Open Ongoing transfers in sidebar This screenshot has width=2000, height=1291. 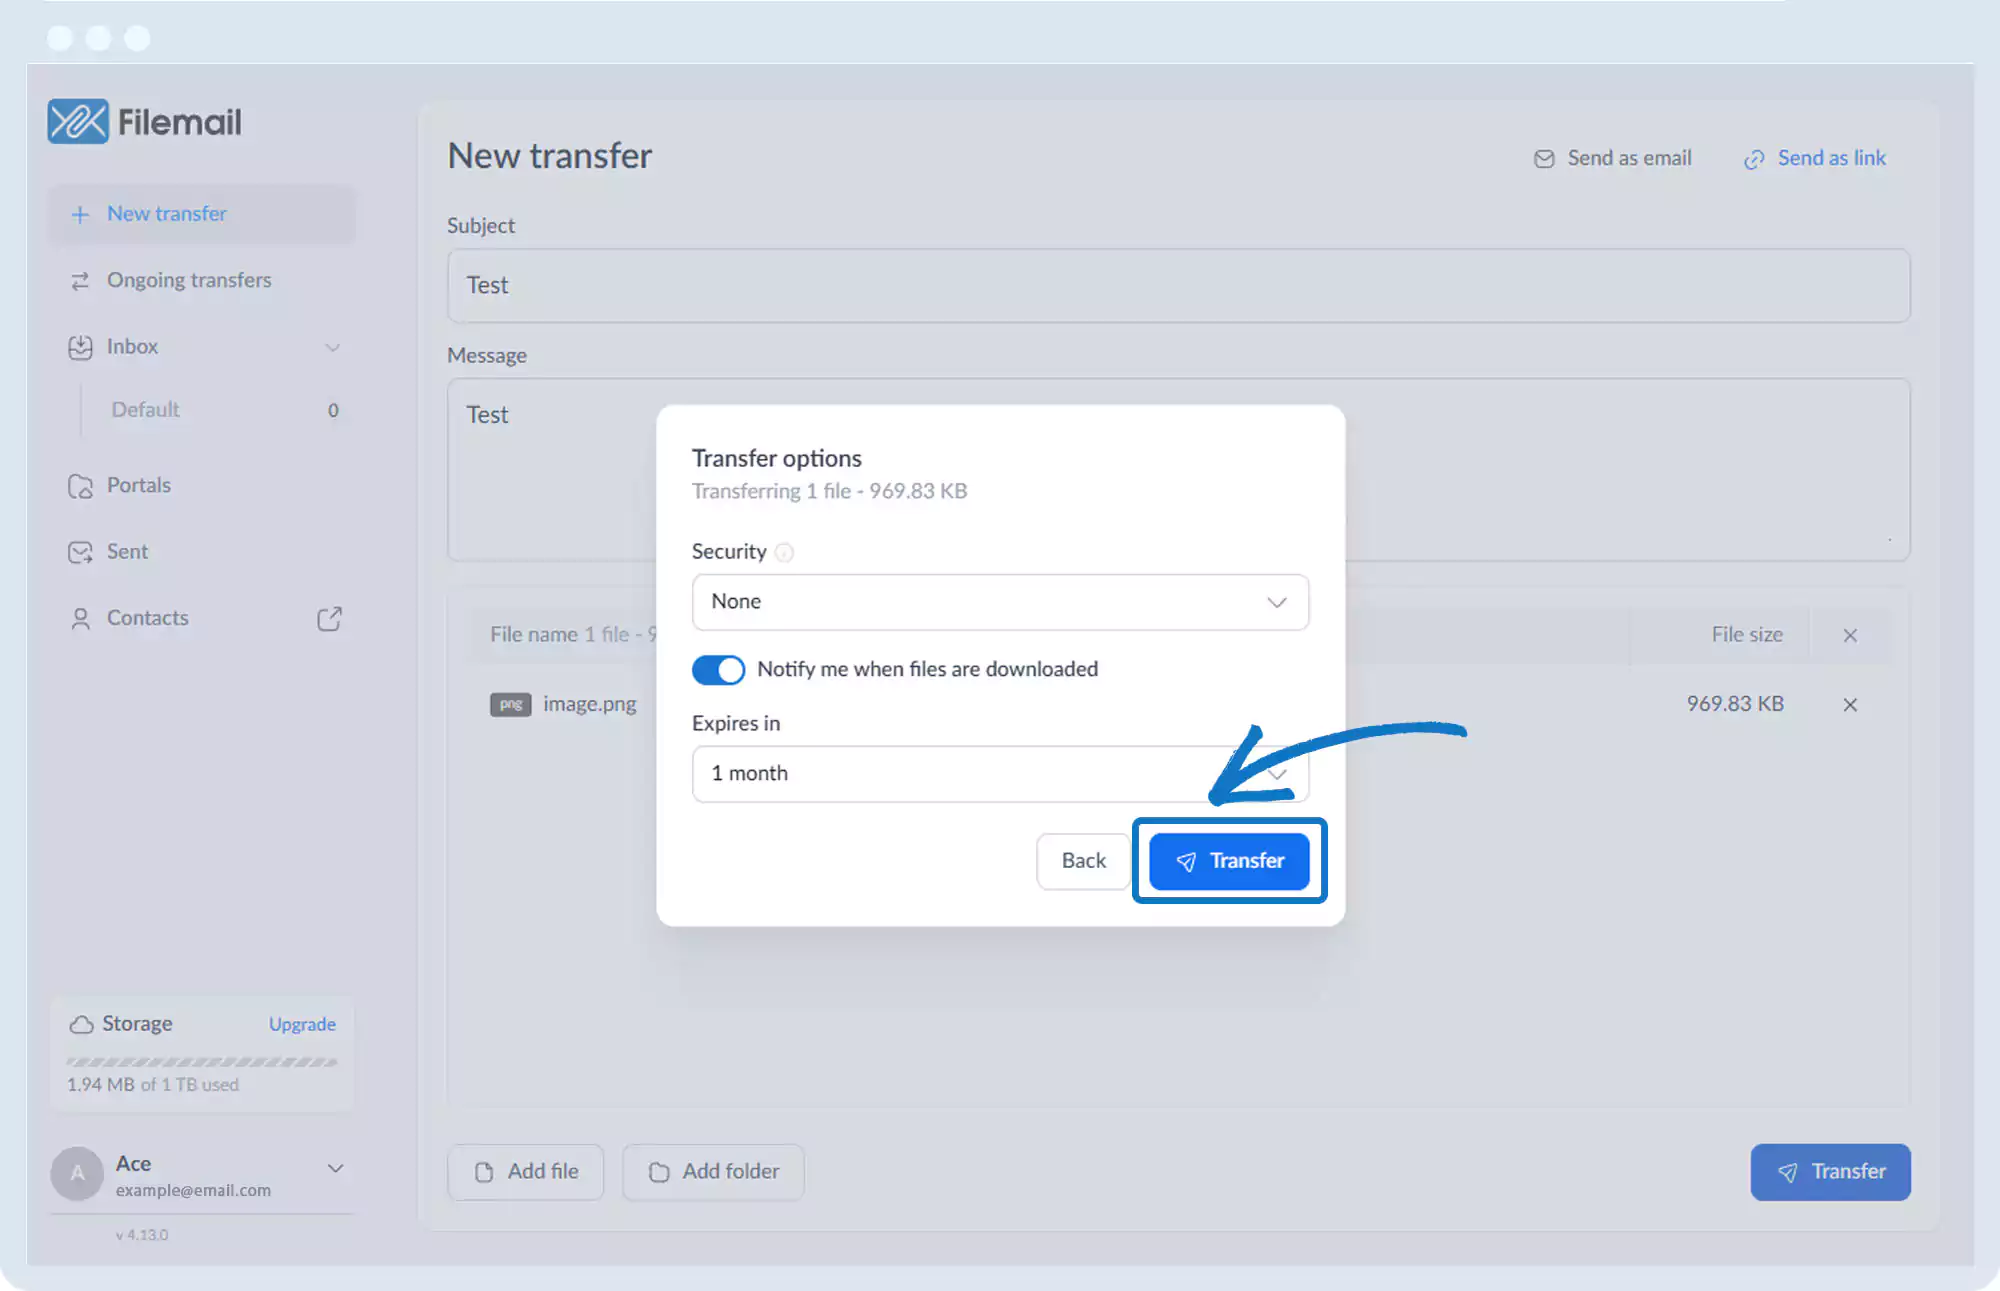189,280
